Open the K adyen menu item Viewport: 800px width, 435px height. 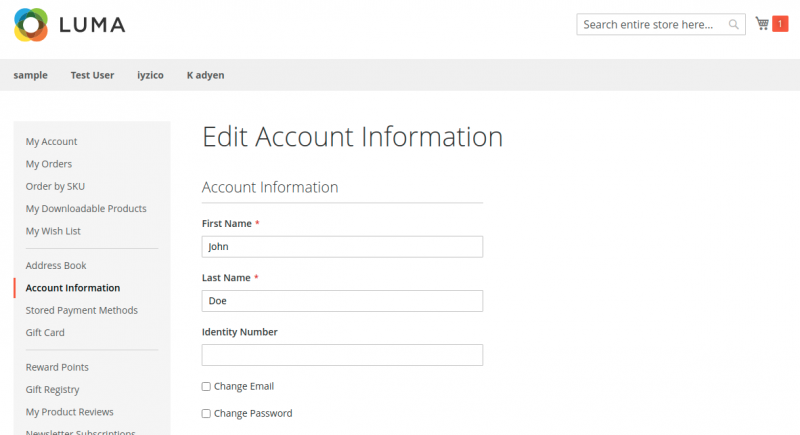(x=205, y=75)
